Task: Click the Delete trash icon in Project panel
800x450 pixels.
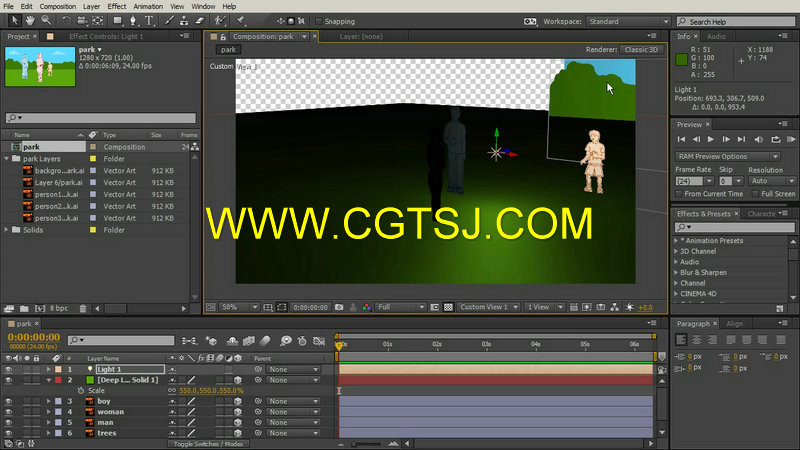Action: (x=83, y=308)
